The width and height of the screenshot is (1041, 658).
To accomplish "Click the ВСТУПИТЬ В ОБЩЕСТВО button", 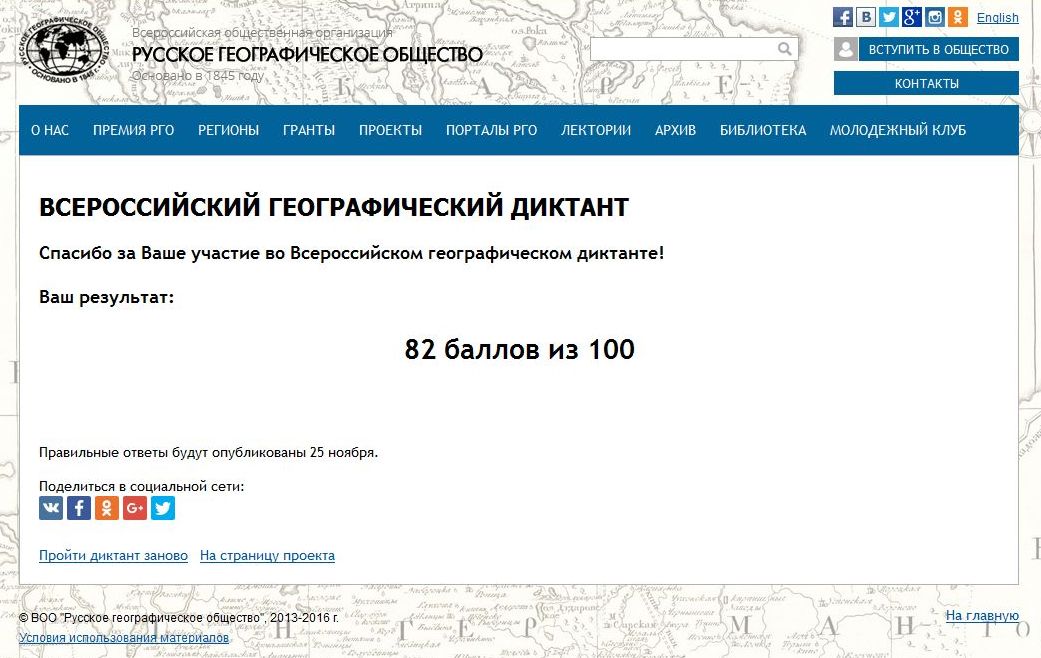I will pos(939,49).
